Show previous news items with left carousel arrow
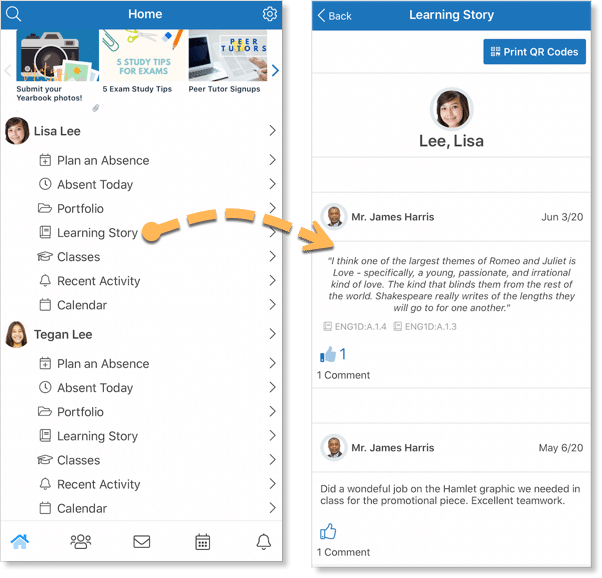The width and height of the screenshot is (602, 578). 7,70
